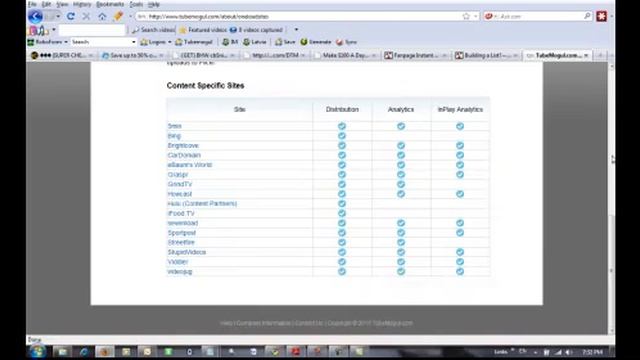This screenshot has width=640, height=360.
Task: Open the StupidVideos site link
Action: point(187,252)
